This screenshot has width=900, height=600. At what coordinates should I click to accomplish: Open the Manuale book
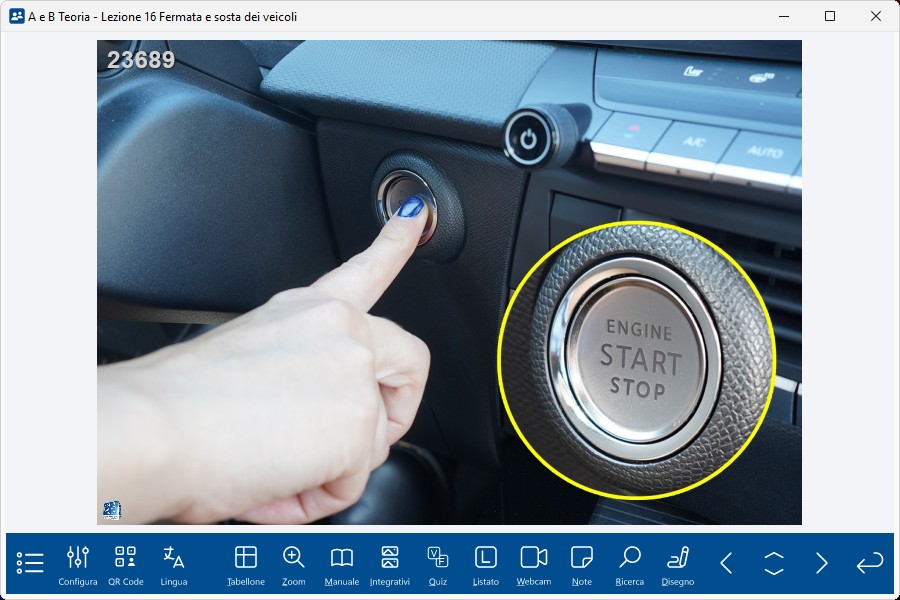coord(342,565)
